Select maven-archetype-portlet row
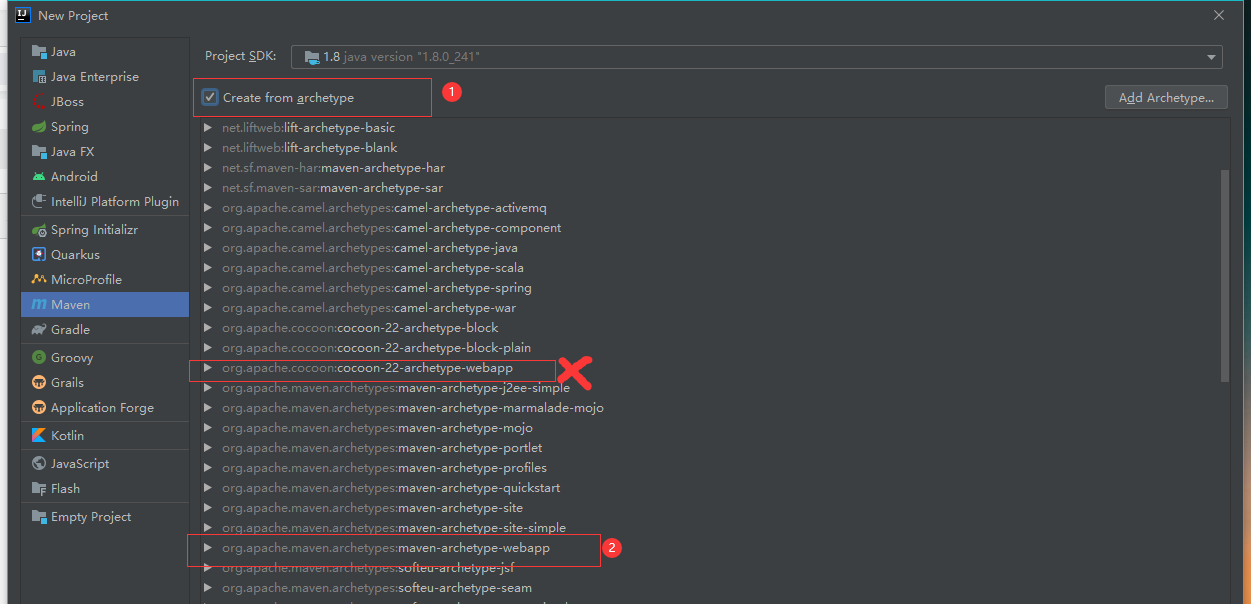This screenshot has width=1251, height=604. coord(708,448)
